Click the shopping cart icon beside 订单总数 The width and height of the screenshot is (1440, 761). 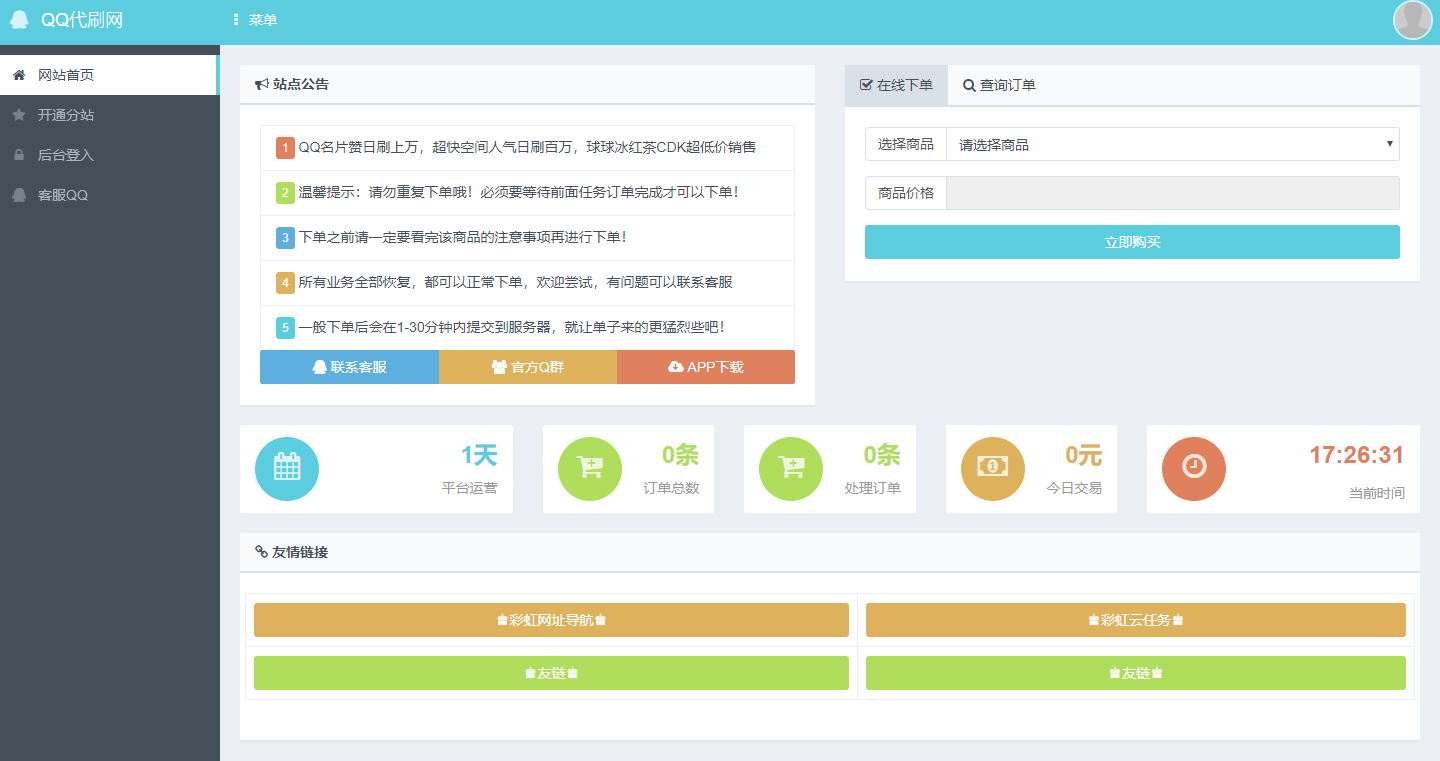(589, 468)
